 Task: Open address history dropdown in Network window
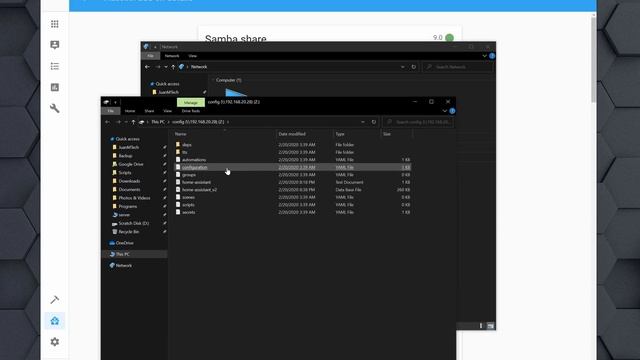pyautogui.click(x=402, y=67)
